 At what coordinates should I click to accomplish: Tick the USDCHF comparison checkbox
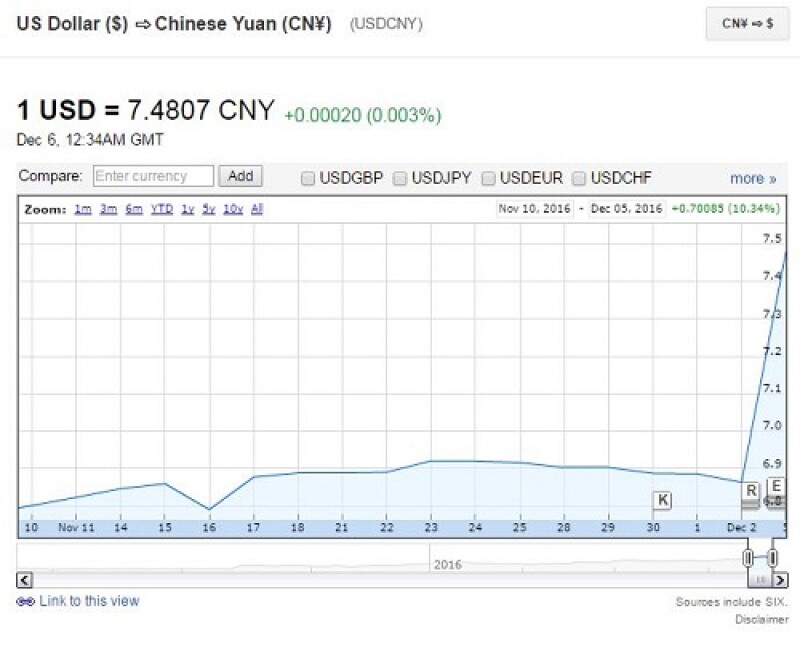579,178
